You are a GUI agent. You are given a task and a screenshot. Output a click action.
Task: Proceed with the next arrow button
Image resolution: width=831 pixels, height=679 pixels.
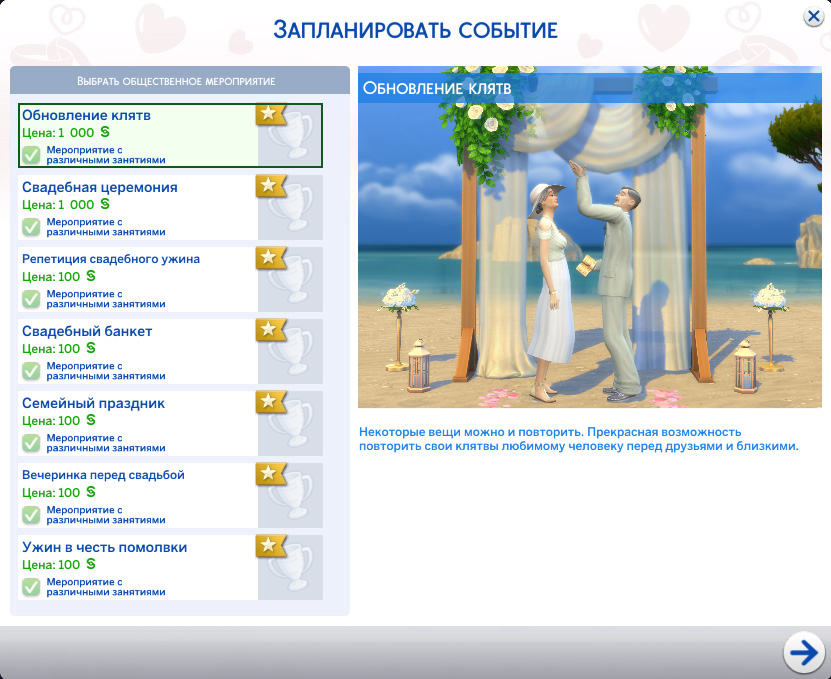point(802,652)
